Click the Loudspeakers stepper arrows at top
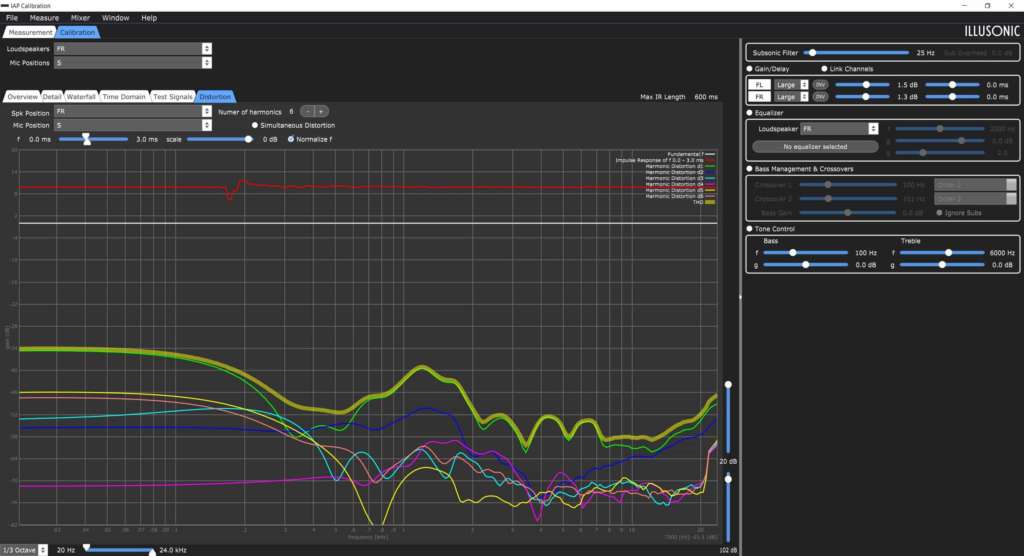 (206, 49)
